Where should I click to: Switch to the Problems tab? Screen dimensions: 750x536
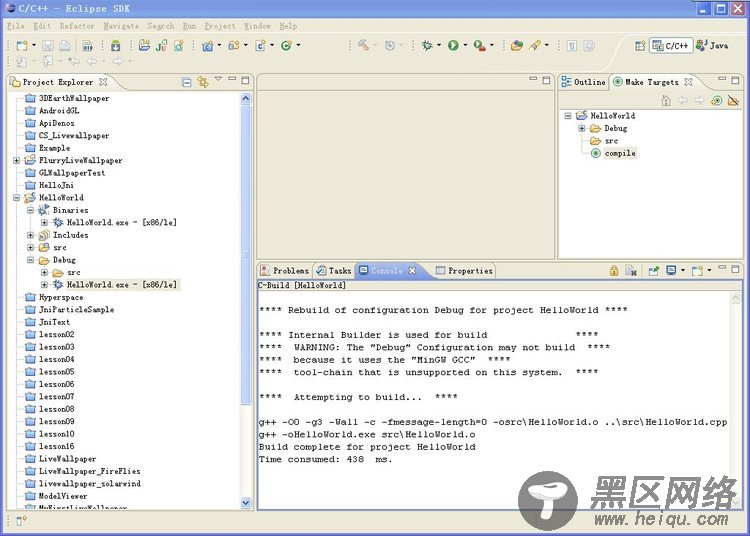pos(285,271)
